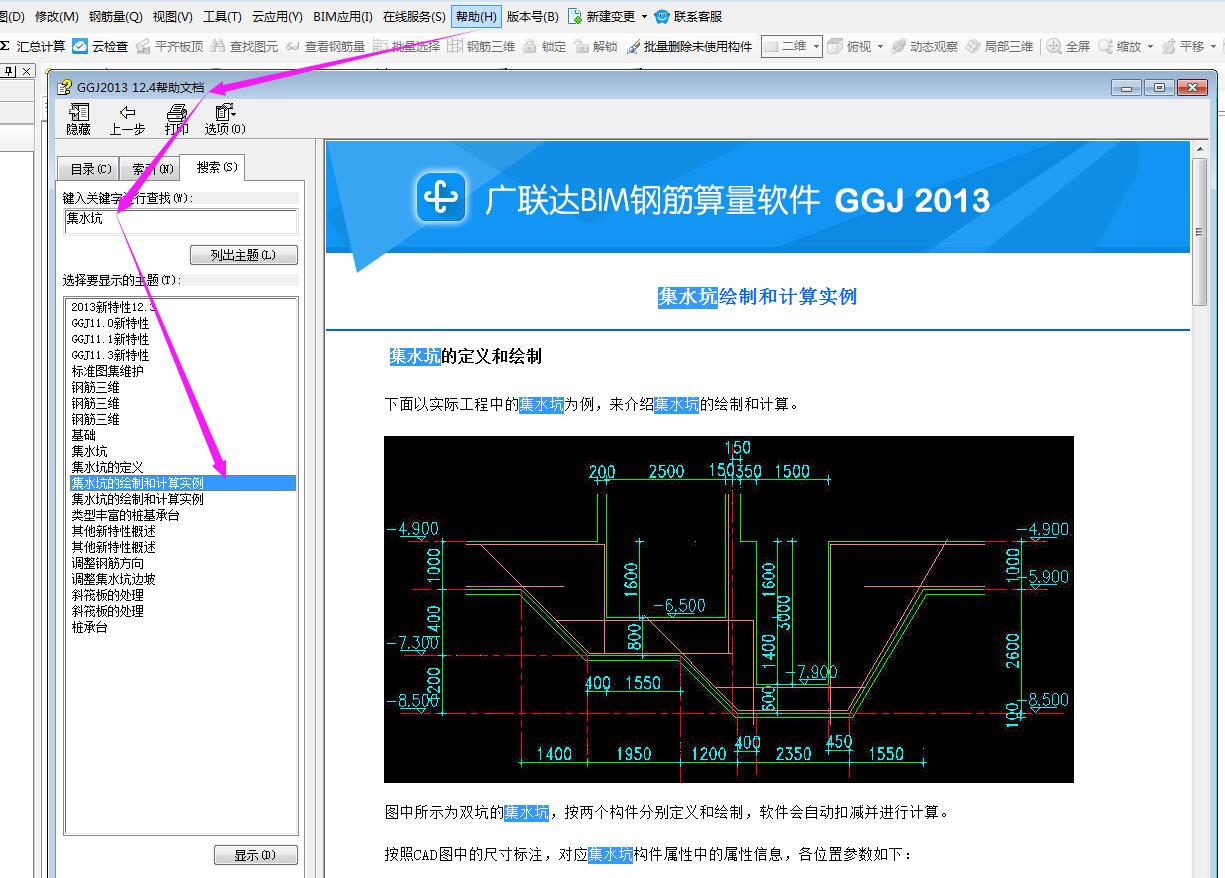
Task: Click the help content vertical scrollbar thumb
Action: point(1200,232)
